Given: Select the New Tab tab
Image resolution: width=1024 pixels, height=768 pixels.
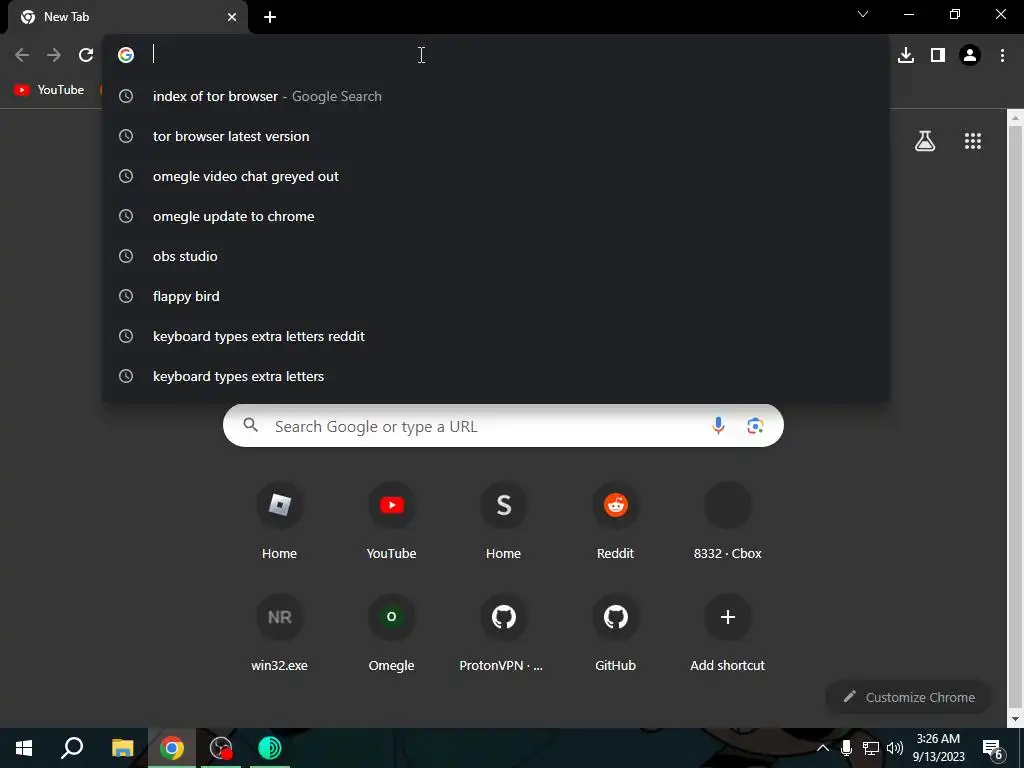Looking at the screenshot, I should tap(128, 17).
